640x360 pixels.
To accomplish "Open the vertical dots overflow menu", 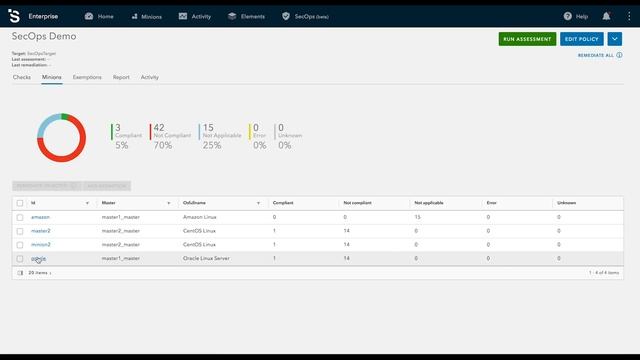I will coord(629,16).
